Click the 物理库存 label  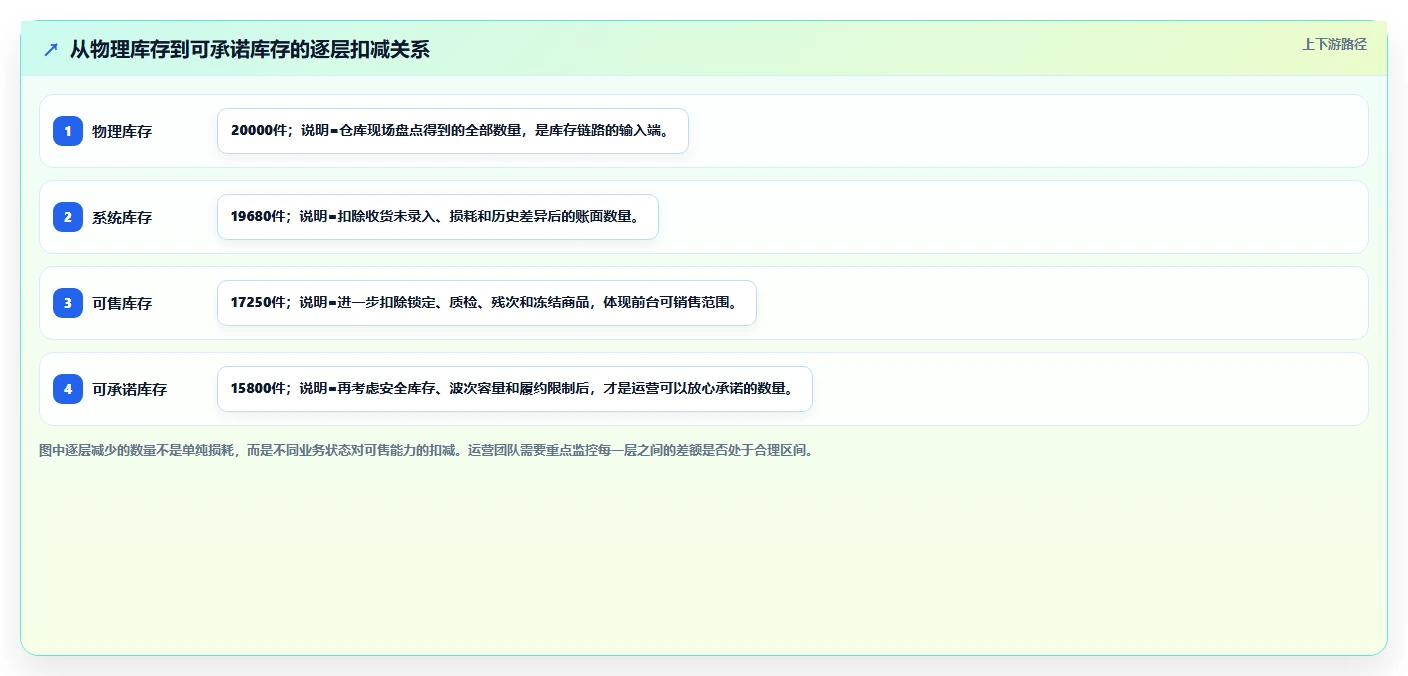(122, 131)
